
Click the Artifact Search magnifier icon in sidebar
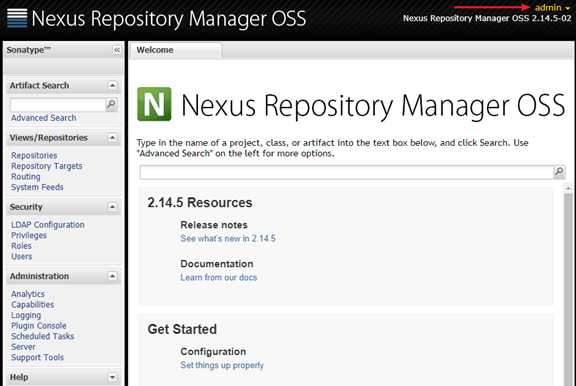pyautogui.click(x=111, y=105)
